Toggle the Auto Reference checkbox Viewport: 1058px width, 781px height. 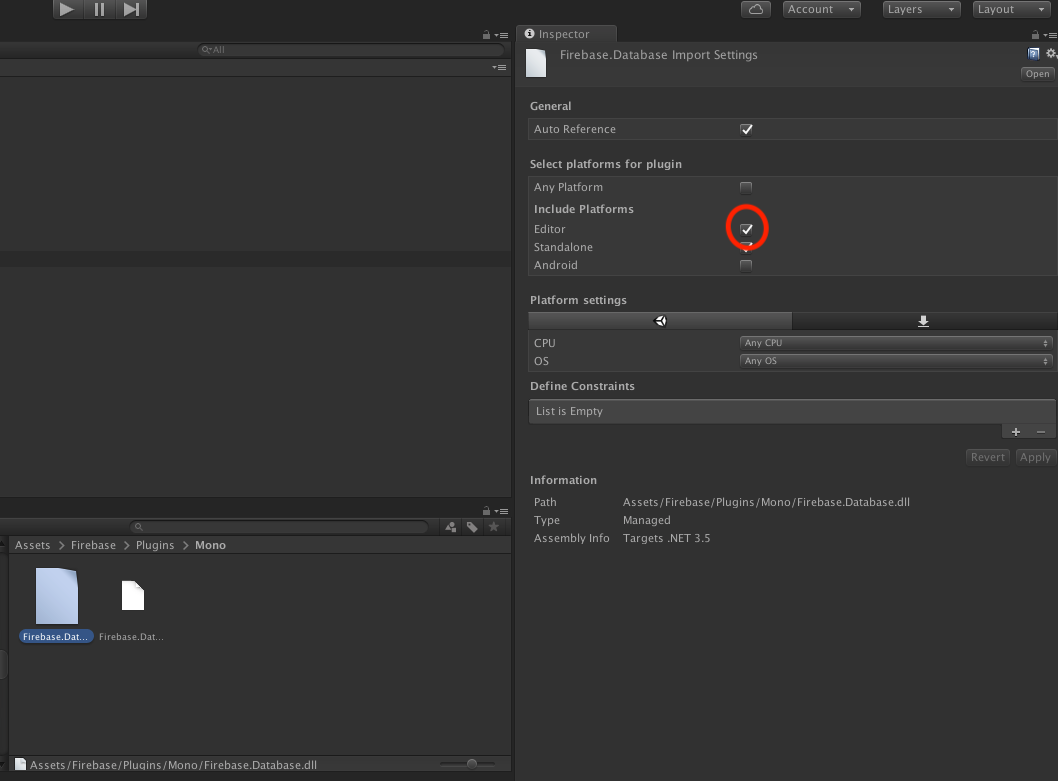[746, 129]
